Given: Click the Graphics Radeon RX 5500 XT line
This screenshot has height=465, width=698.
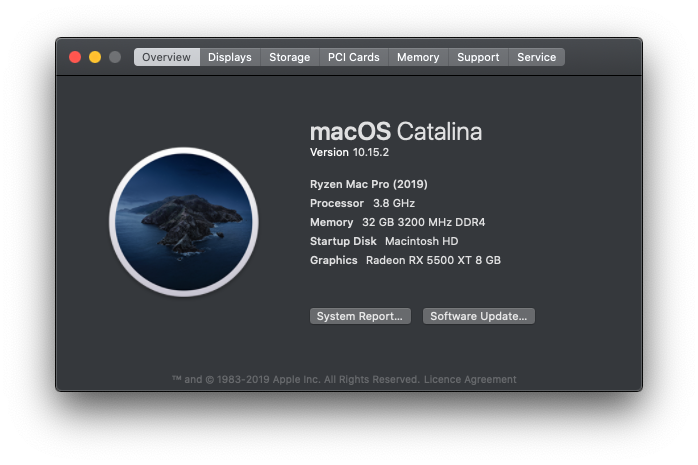Looking at the screenshot, I should pyautogui.click(x=406, y=260).
